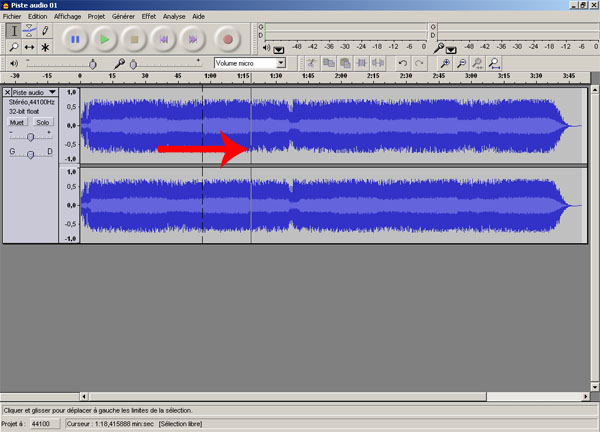Screen dimensions: 600x432
Task: Activate the Zoom magnifier tool
Action: coord(12,47)
